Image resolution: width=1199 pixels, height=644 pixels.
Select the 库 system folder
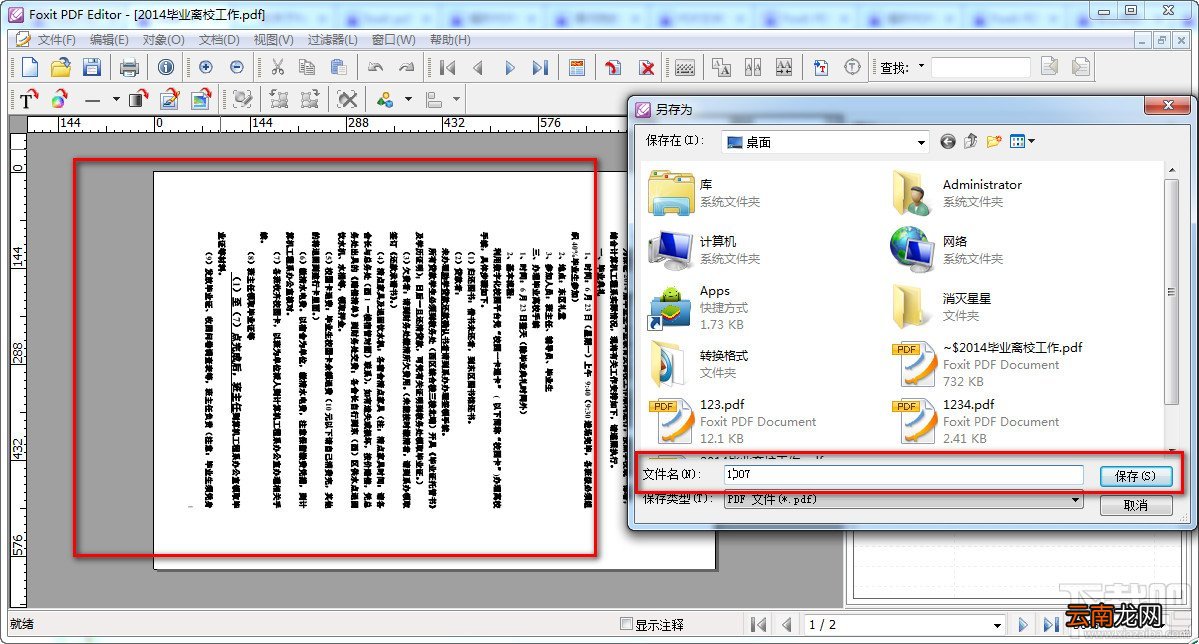[703, 194]
